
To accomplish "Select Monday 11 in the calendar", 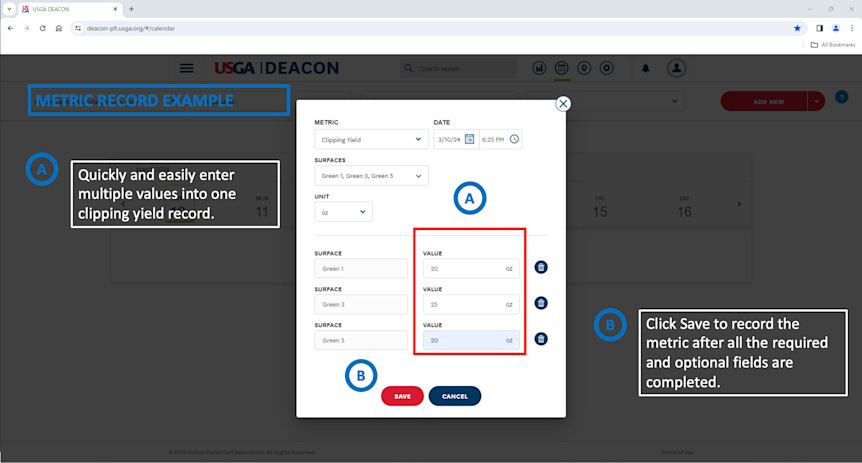I will tap(262, 207).
